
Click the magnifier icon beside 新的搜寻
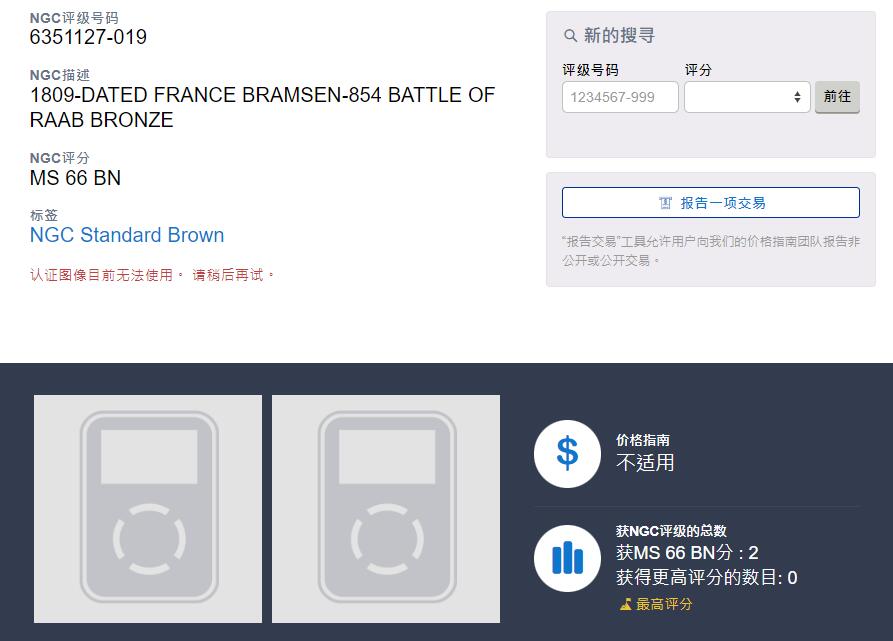tap(571, 36)
